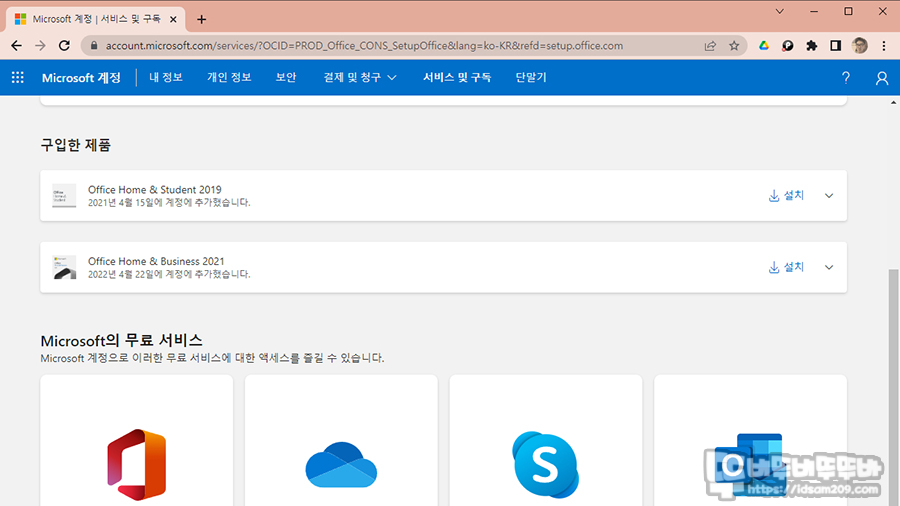The width and height of the screenshot is (900, 506).
Task: Click the vertical scrollbar thumb
Action: pos(894,387)
